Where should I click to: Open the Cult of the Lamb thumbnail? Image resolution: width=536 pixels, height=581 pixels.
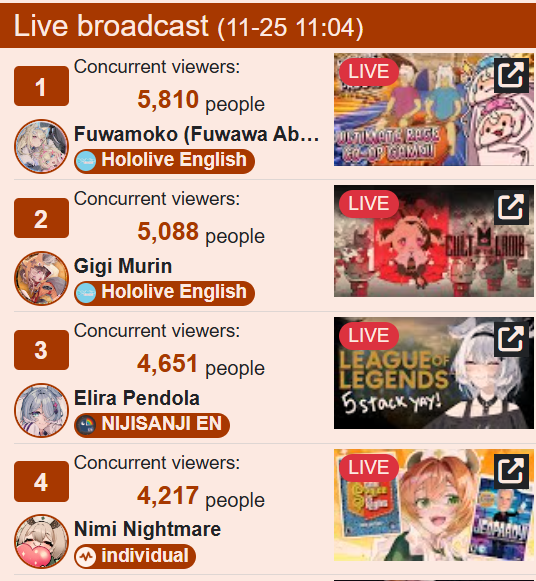(x=434, y=241)
